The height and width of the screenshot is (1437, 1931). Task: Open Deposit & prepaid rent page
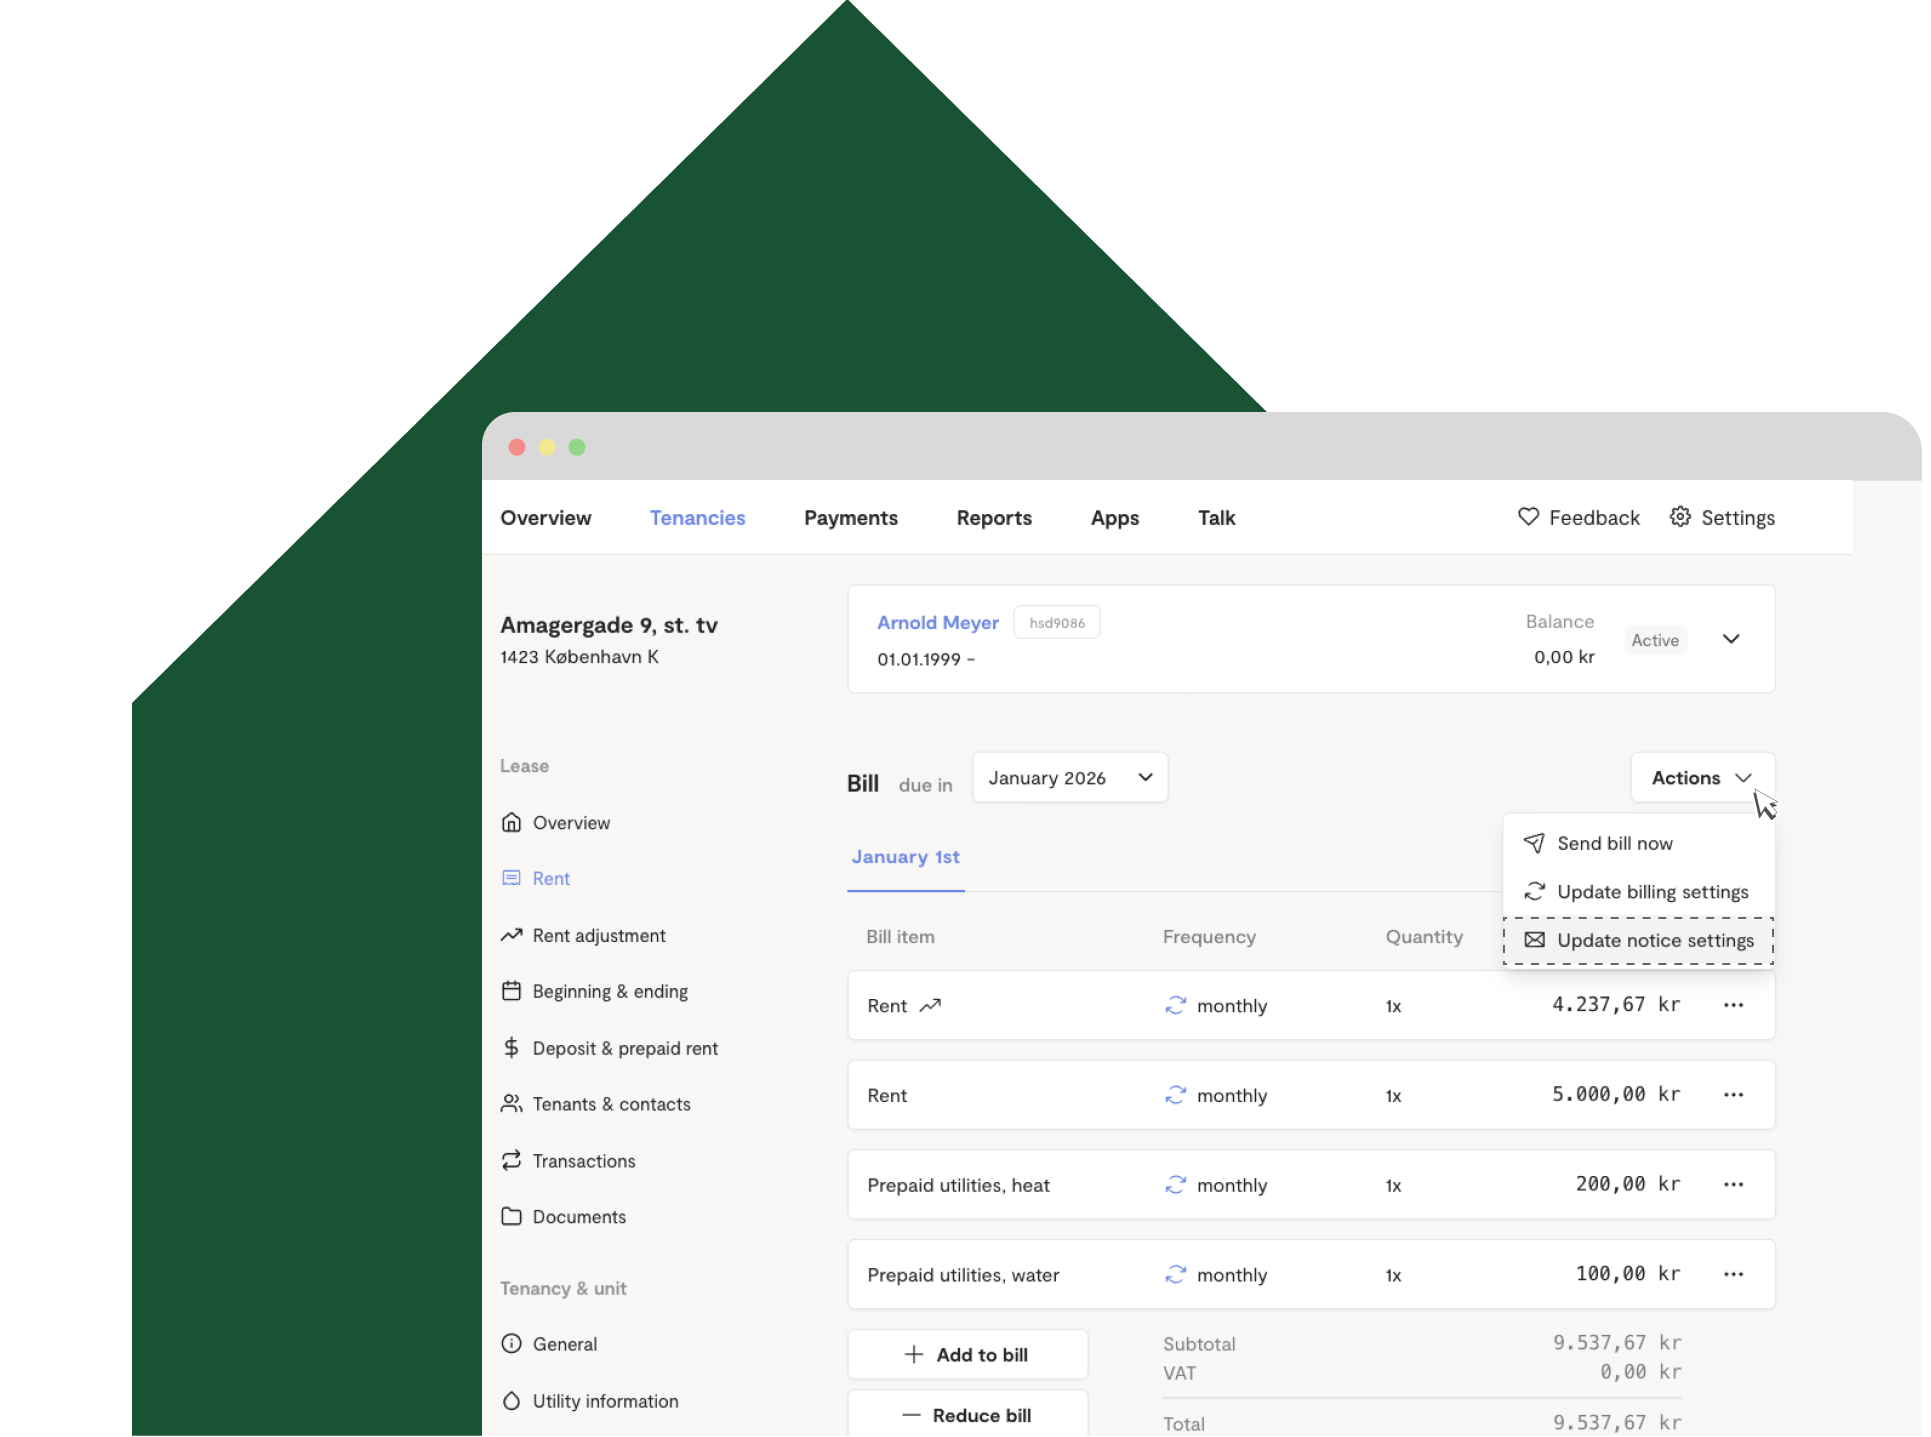[625, 1049]
